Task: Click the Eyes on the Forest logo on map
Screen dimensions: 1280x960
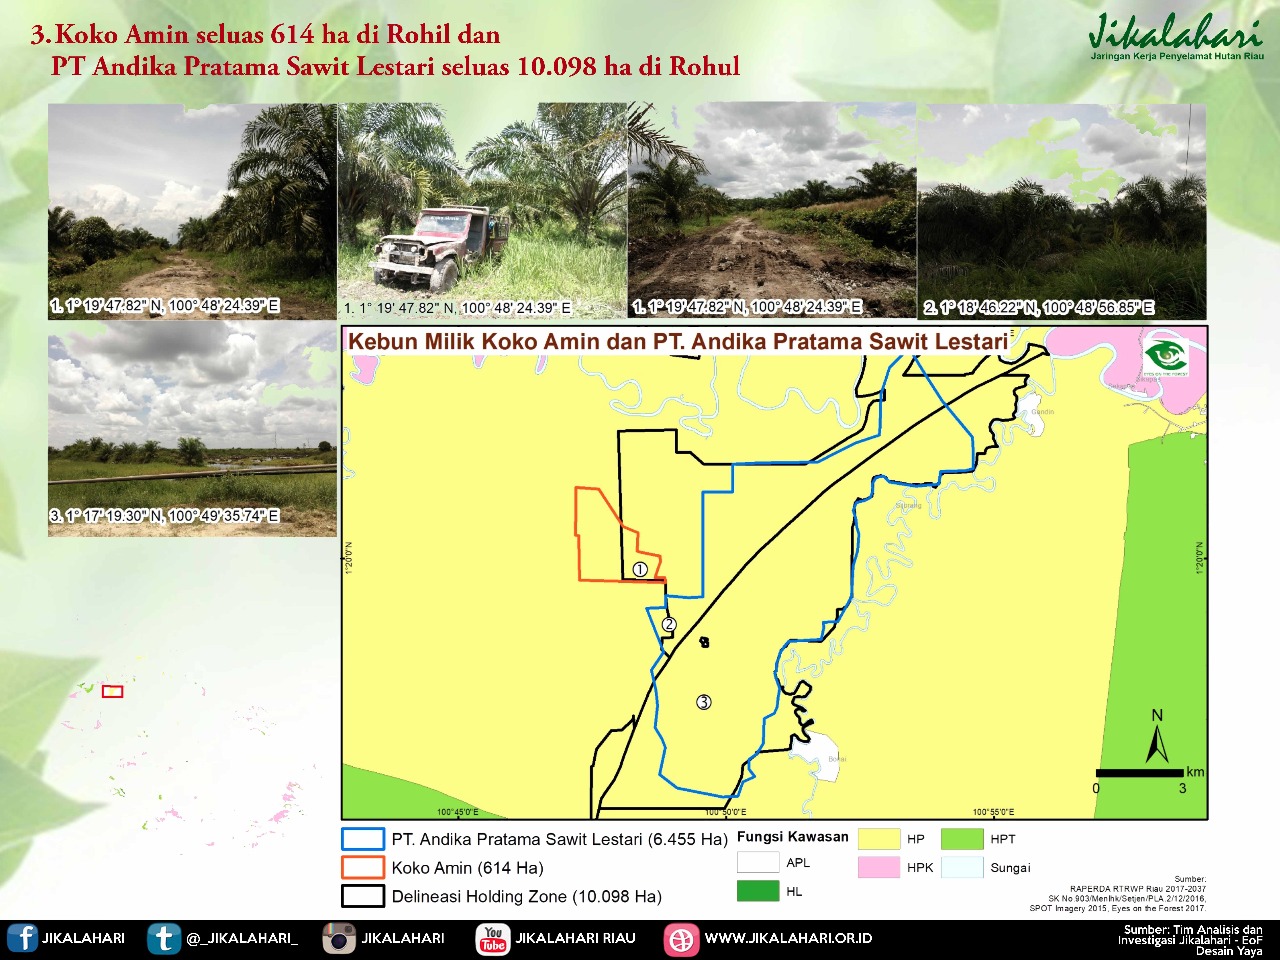Action: point(1166,356)
